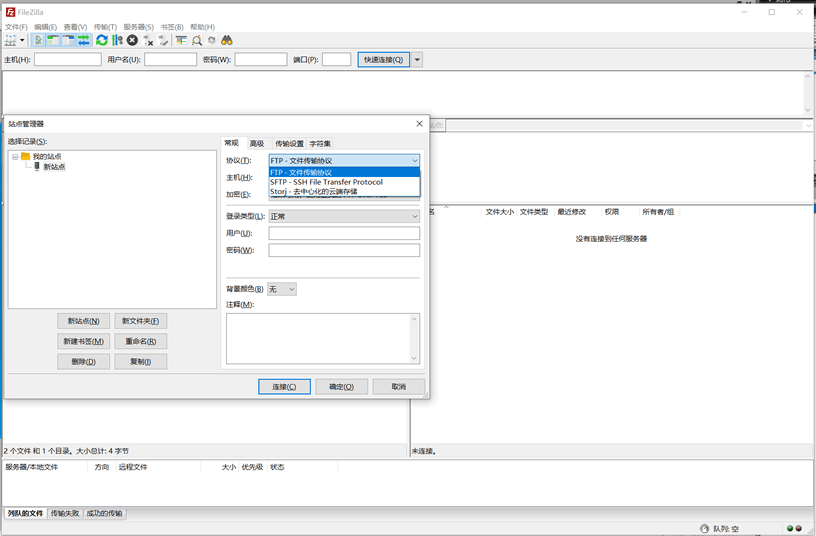The image size is (816, 536).
Task: Click the 密码(W) field in Site Manager
Action: coord(344,250)
